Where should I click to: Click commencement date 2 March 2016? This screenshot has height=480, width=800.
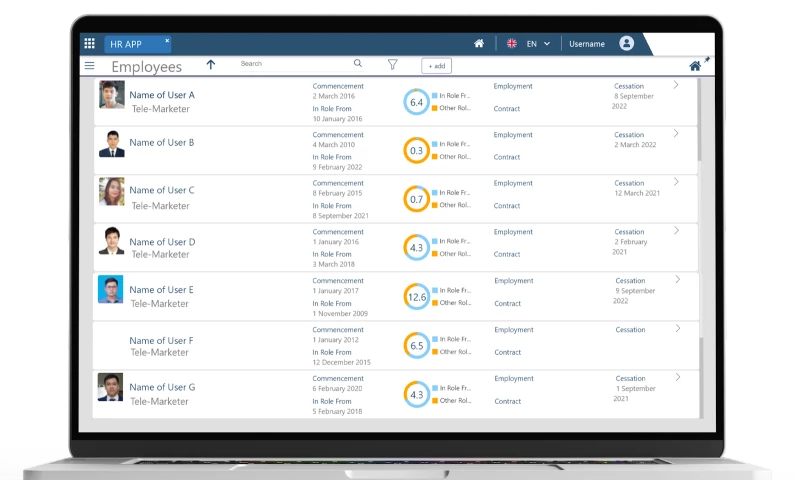click(334, 96)
